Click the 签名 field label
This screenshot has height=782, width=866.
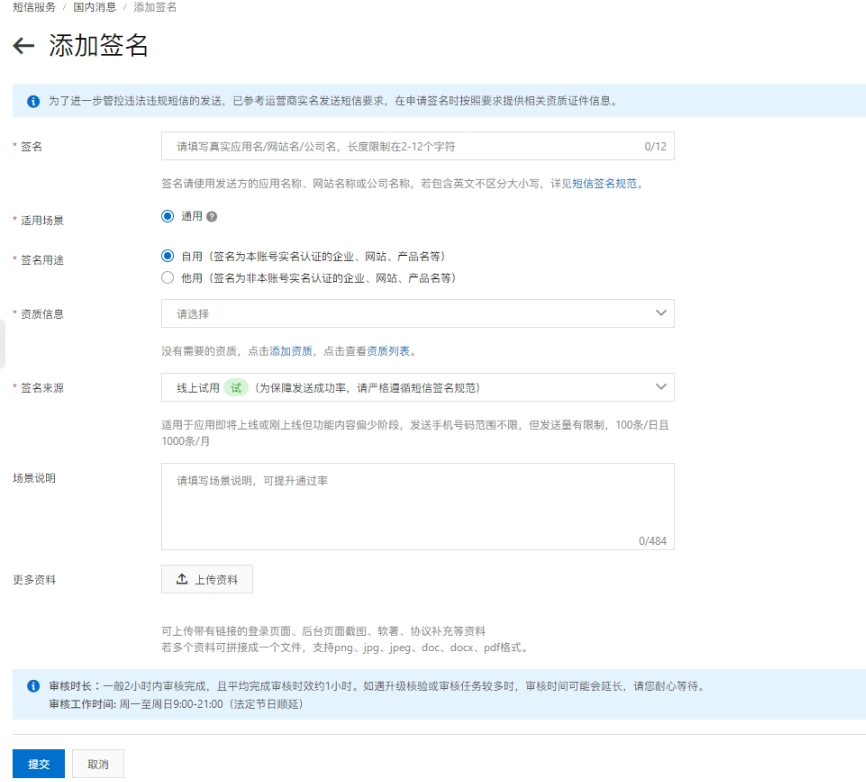31,146
